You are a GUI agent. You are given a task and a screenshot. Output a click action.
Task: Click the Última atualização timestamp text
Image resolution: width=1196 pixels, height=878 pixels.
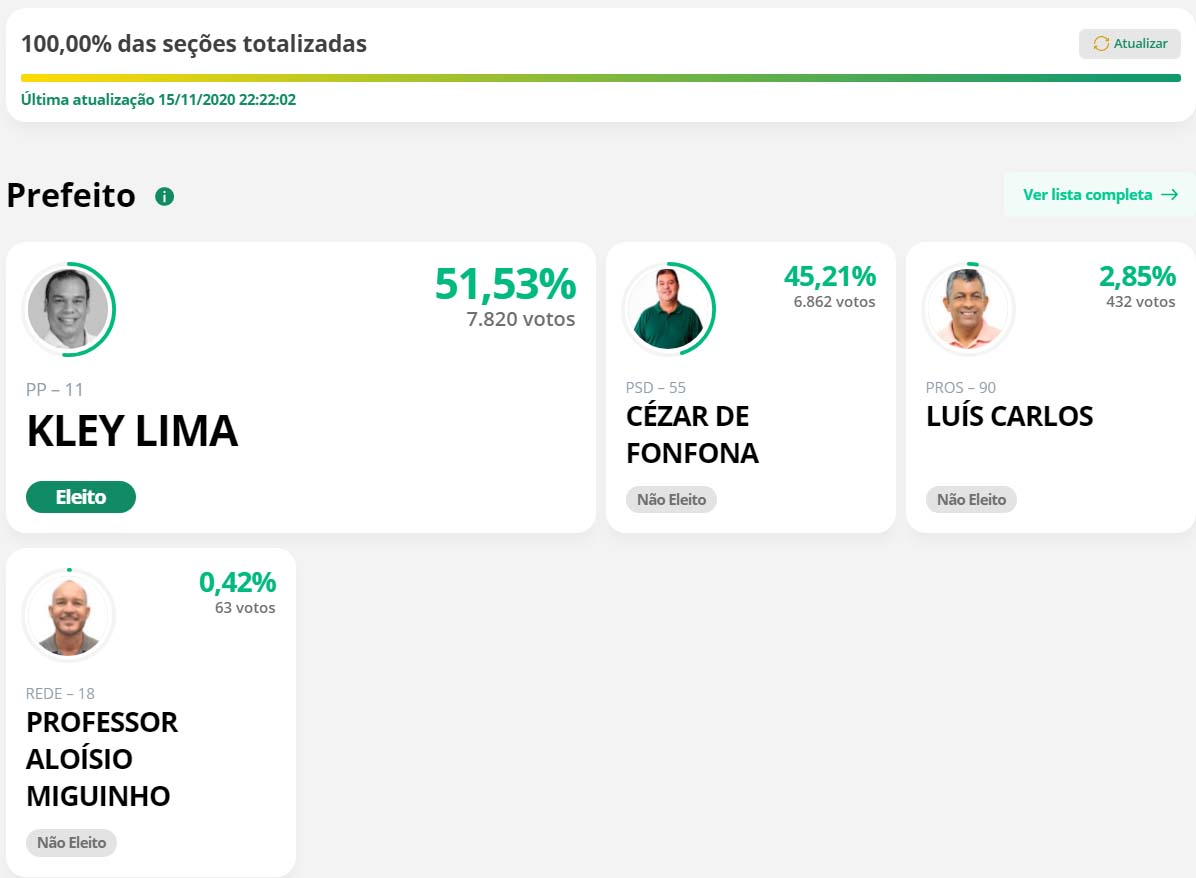[x=158, y=100]
